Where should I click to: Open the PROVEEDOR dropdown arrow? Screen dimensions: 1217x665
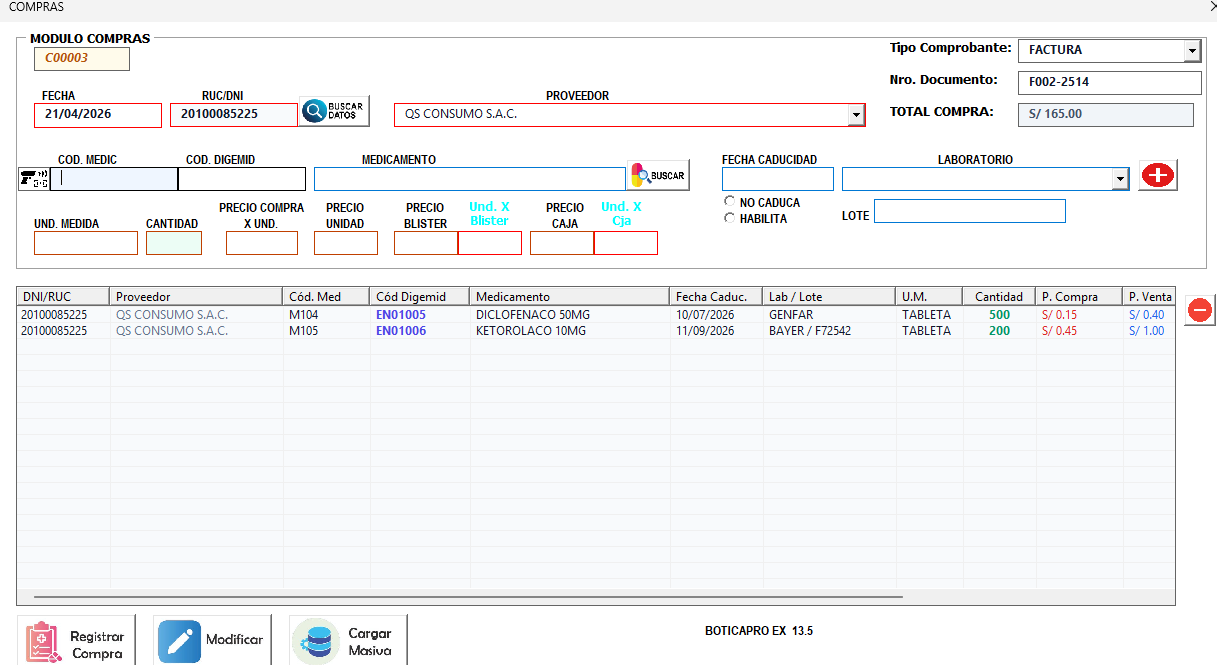(x=856, y=115)
